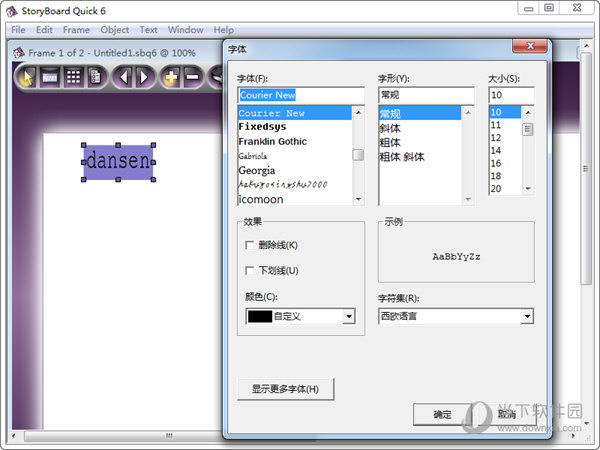Open the Text menu
600x450 pixels.
coord(148,29)
